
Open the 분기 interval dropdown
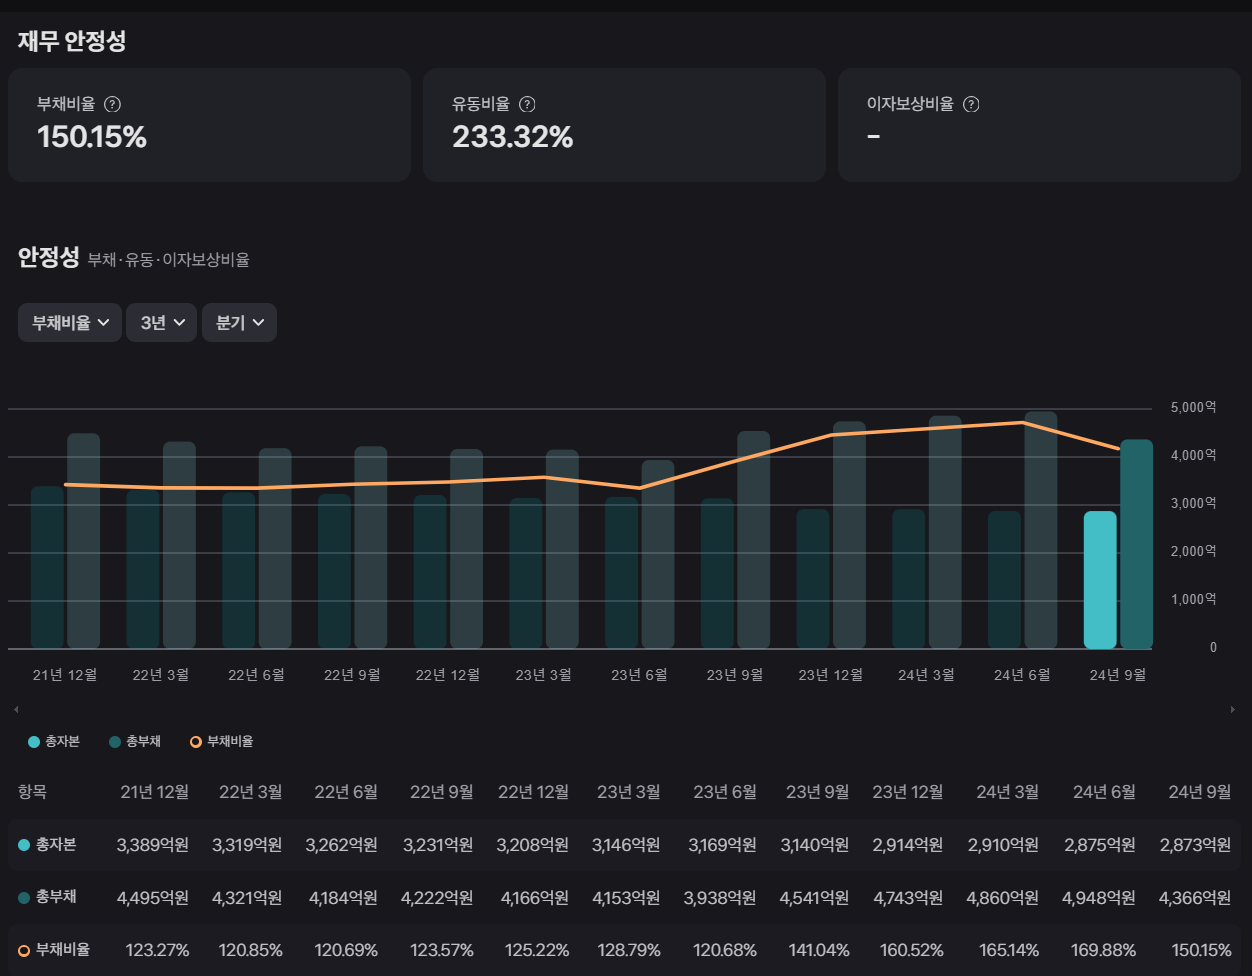click(240, 323)
